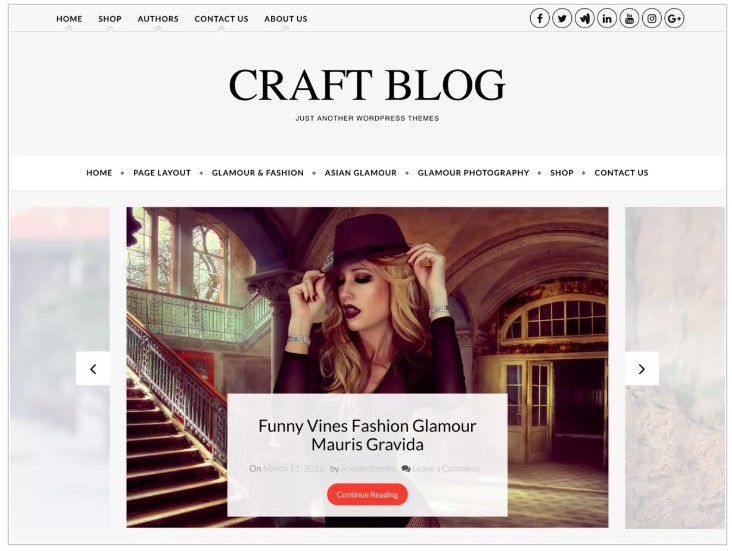The height and width of the screenshot is (551, 732).
Task: Click the Craft Blog site title
Action: [x=367, y=85]
